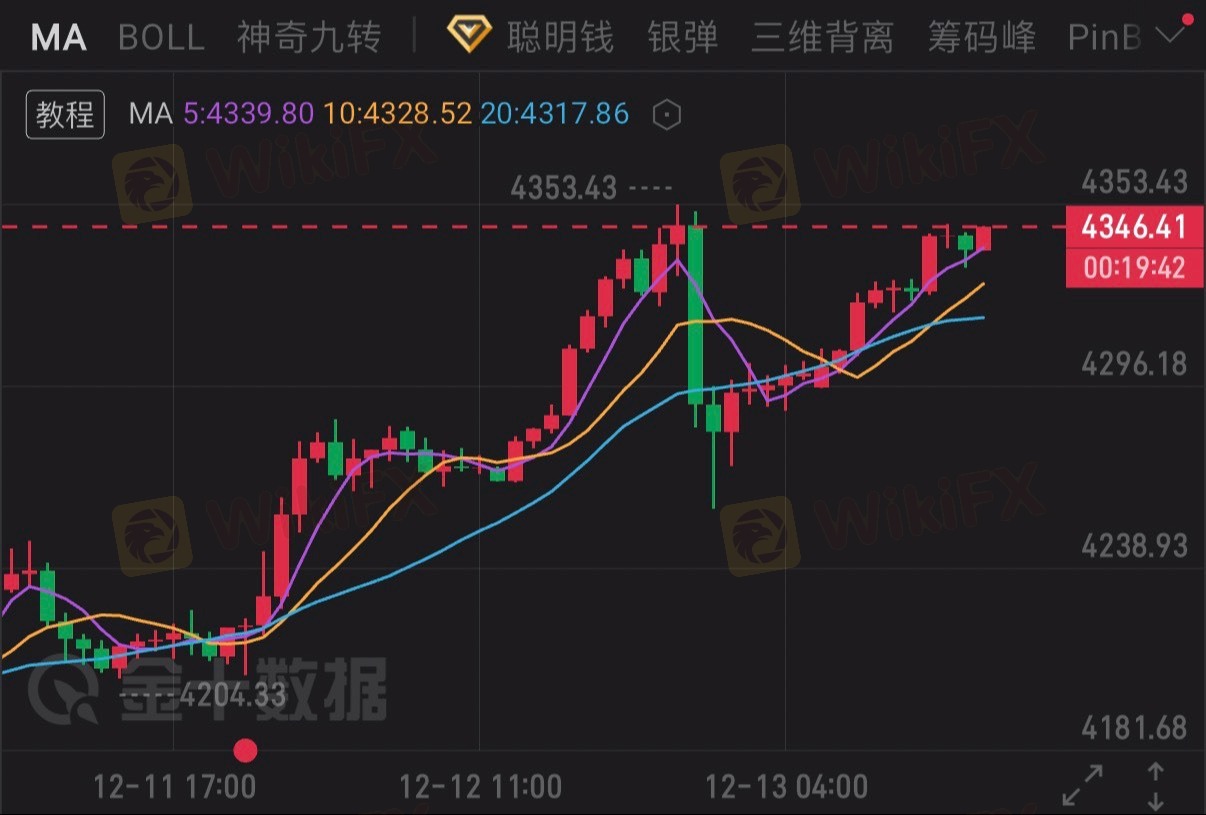Tap the diamond icon beside 聪明钱

click(469, 36)
